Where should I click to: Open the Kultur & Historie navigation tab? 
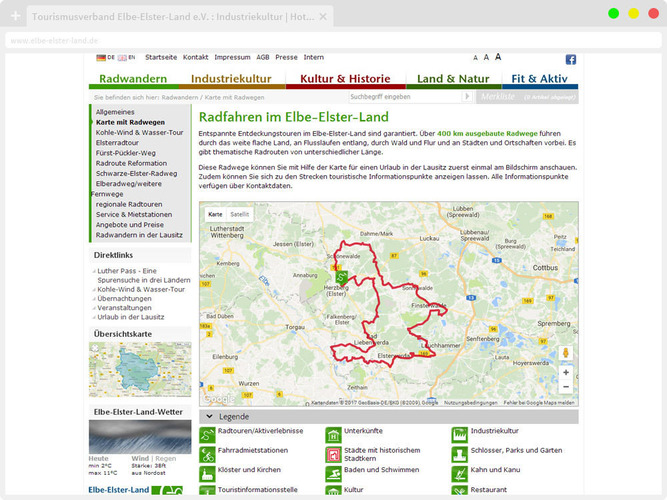(x=345, y=79)
